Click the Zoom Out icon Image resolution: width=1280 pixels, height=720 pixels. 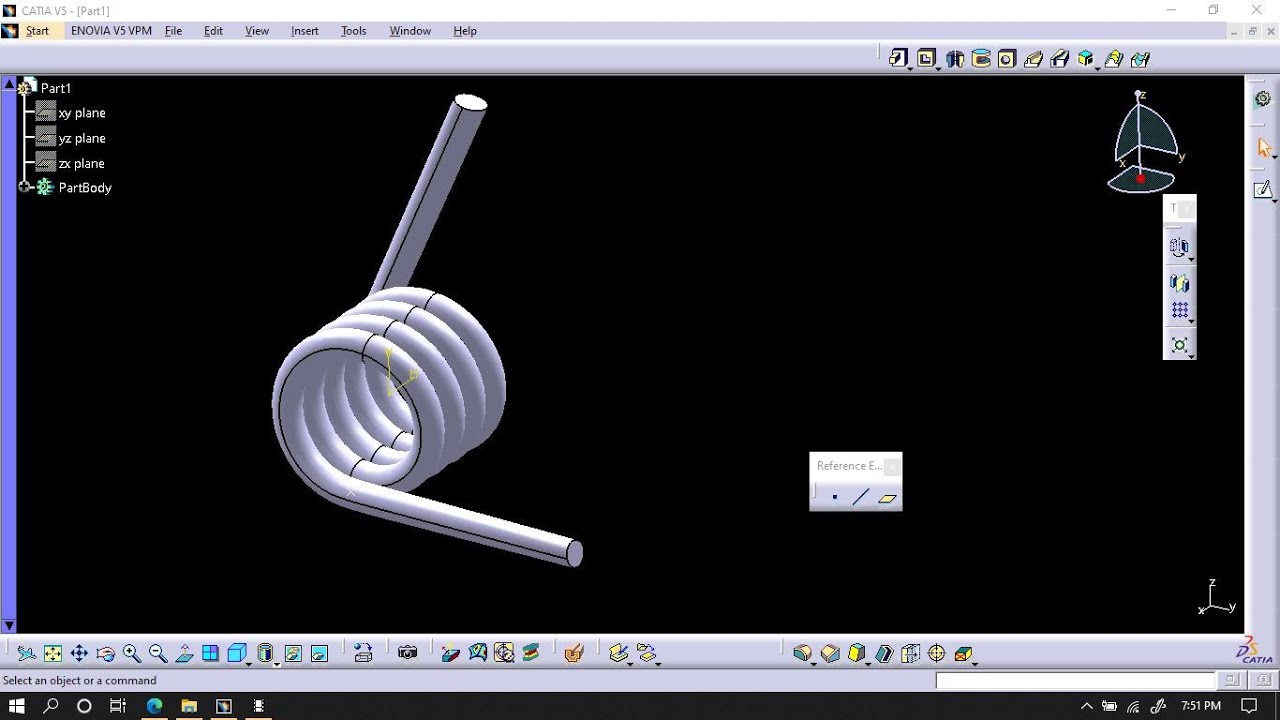(x=158, y=653)
